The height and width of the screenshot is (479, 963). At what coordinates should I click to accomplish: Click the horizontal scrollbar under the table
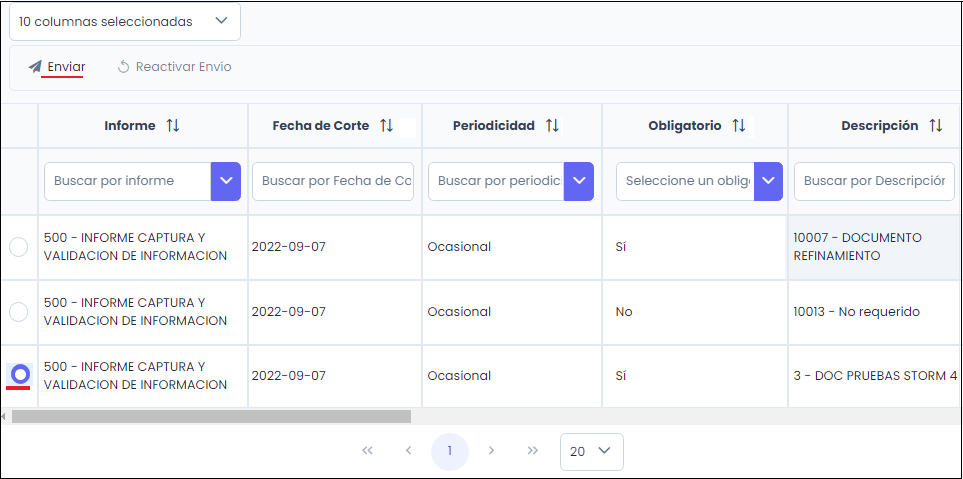[211, 416]
